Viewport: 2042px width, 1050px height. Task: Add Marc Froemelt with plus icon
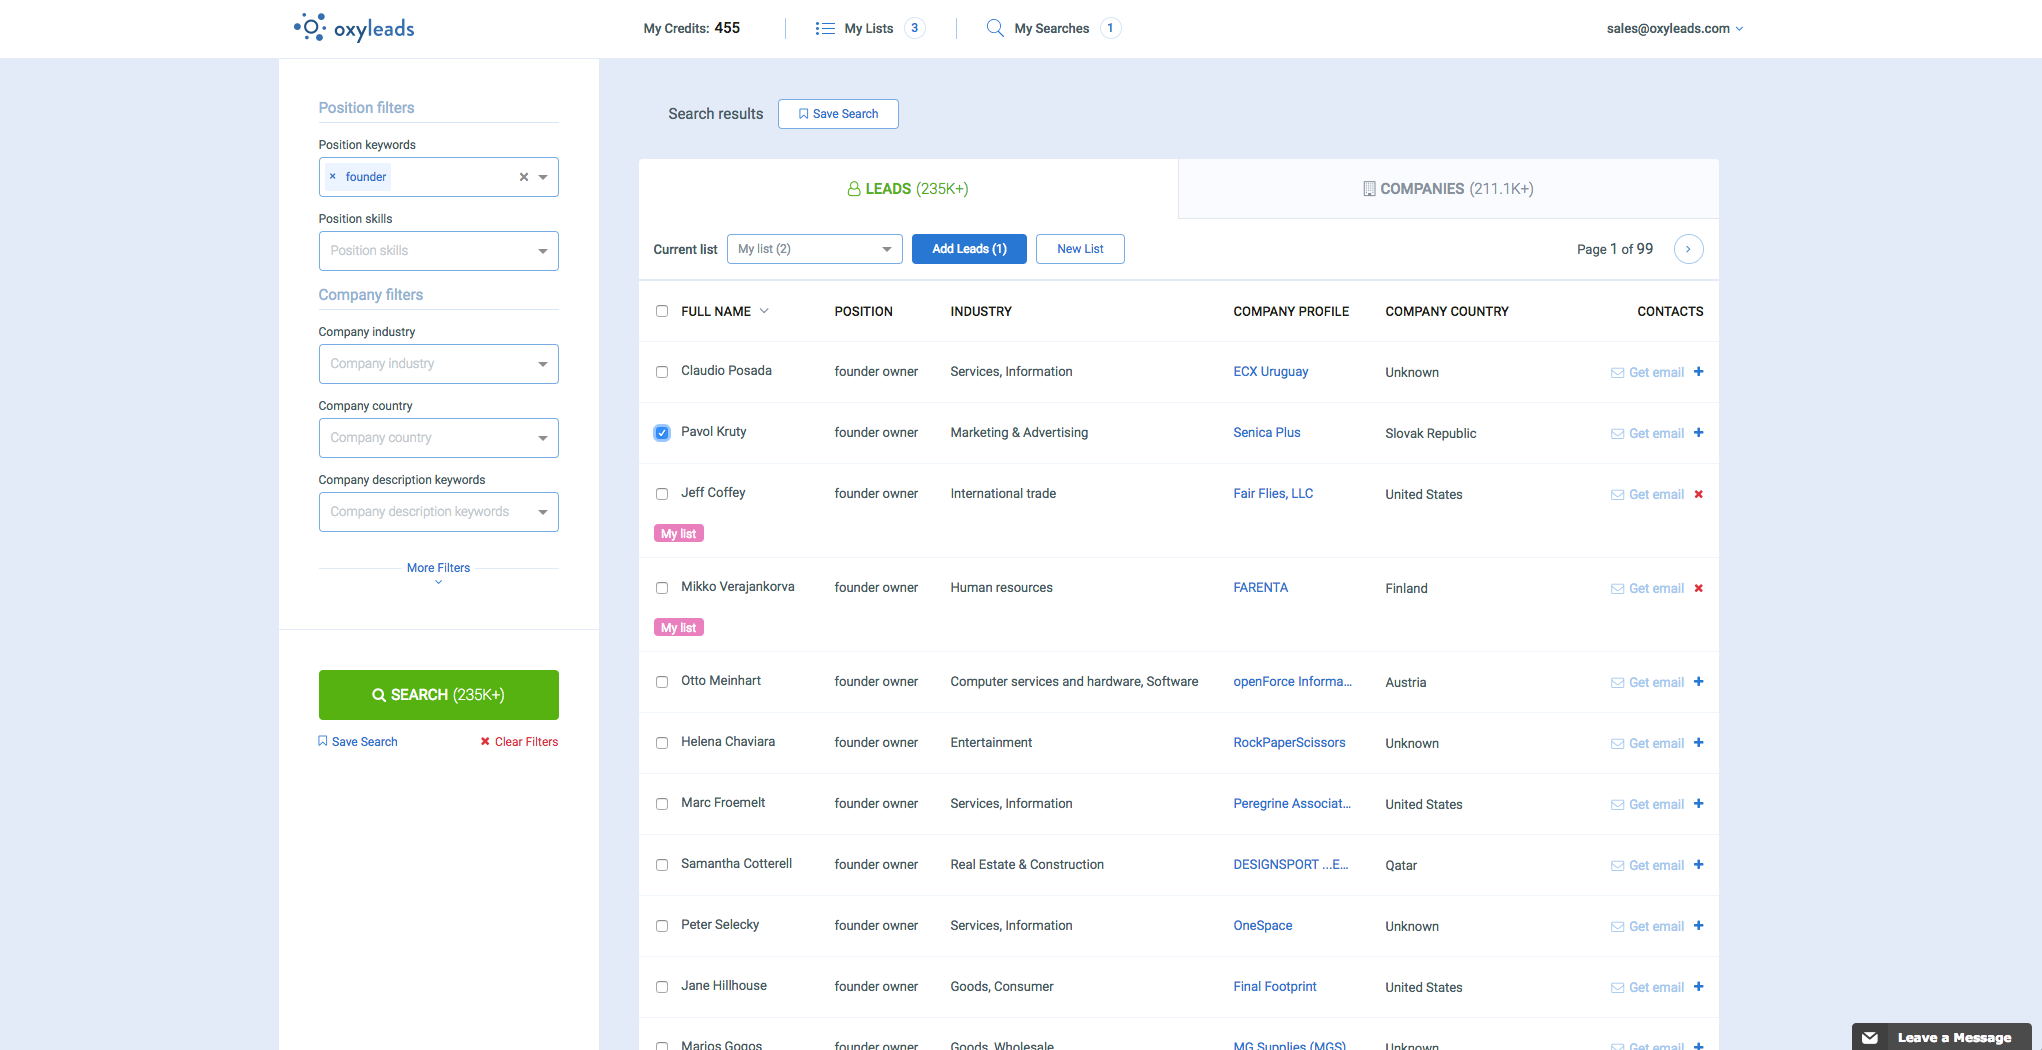(x=1698, y=804)
